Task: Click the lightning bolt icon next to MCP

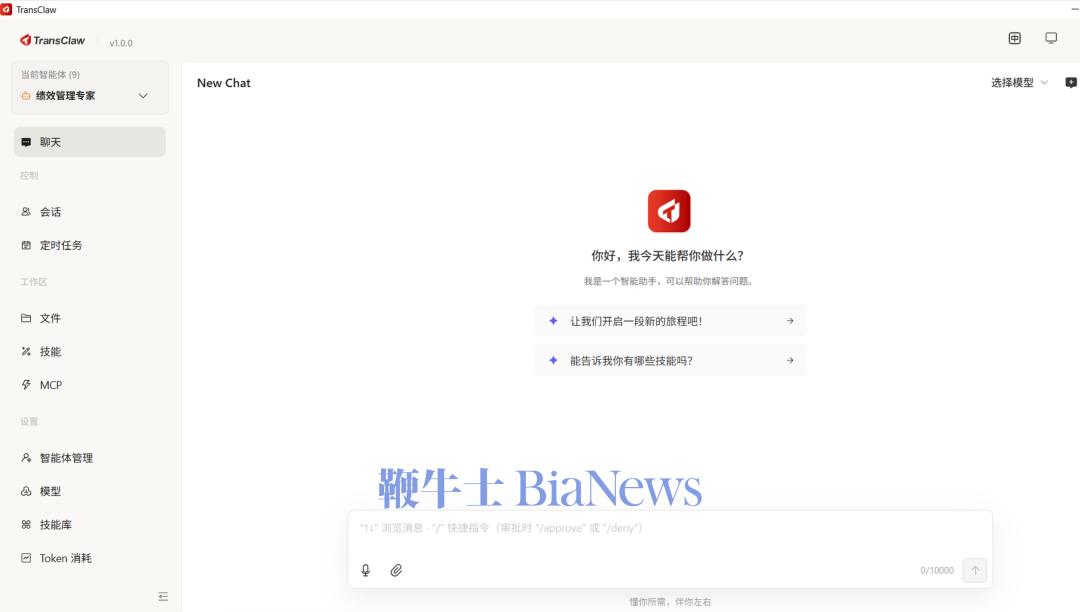Action: [26, 385]
